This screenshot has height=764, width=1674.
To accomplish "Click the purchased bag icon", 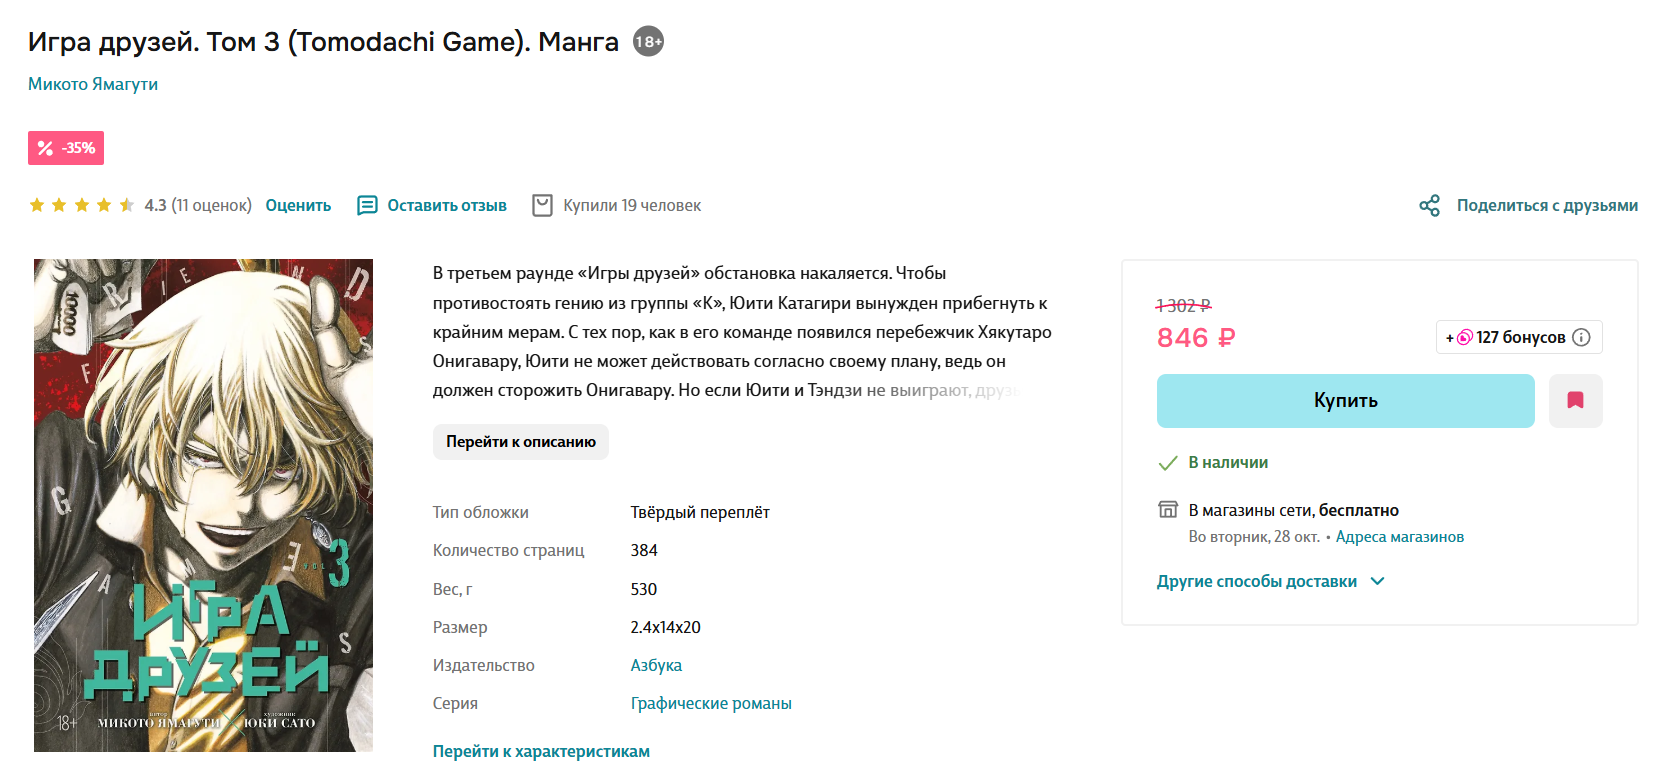I will coord(542,206).
